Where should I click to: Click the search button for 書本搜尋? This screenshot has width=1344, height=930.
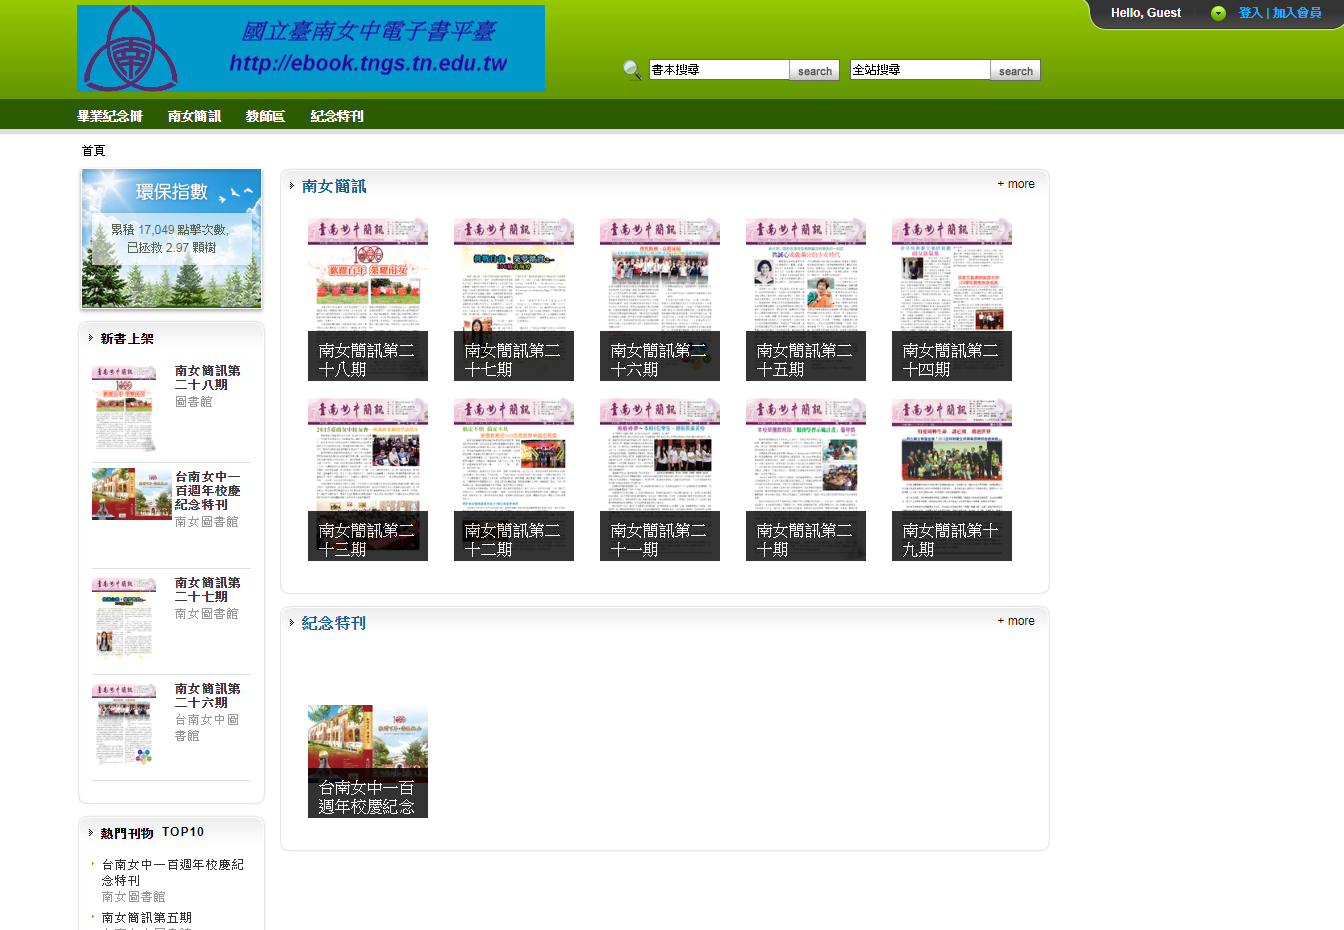pos(815,71)
